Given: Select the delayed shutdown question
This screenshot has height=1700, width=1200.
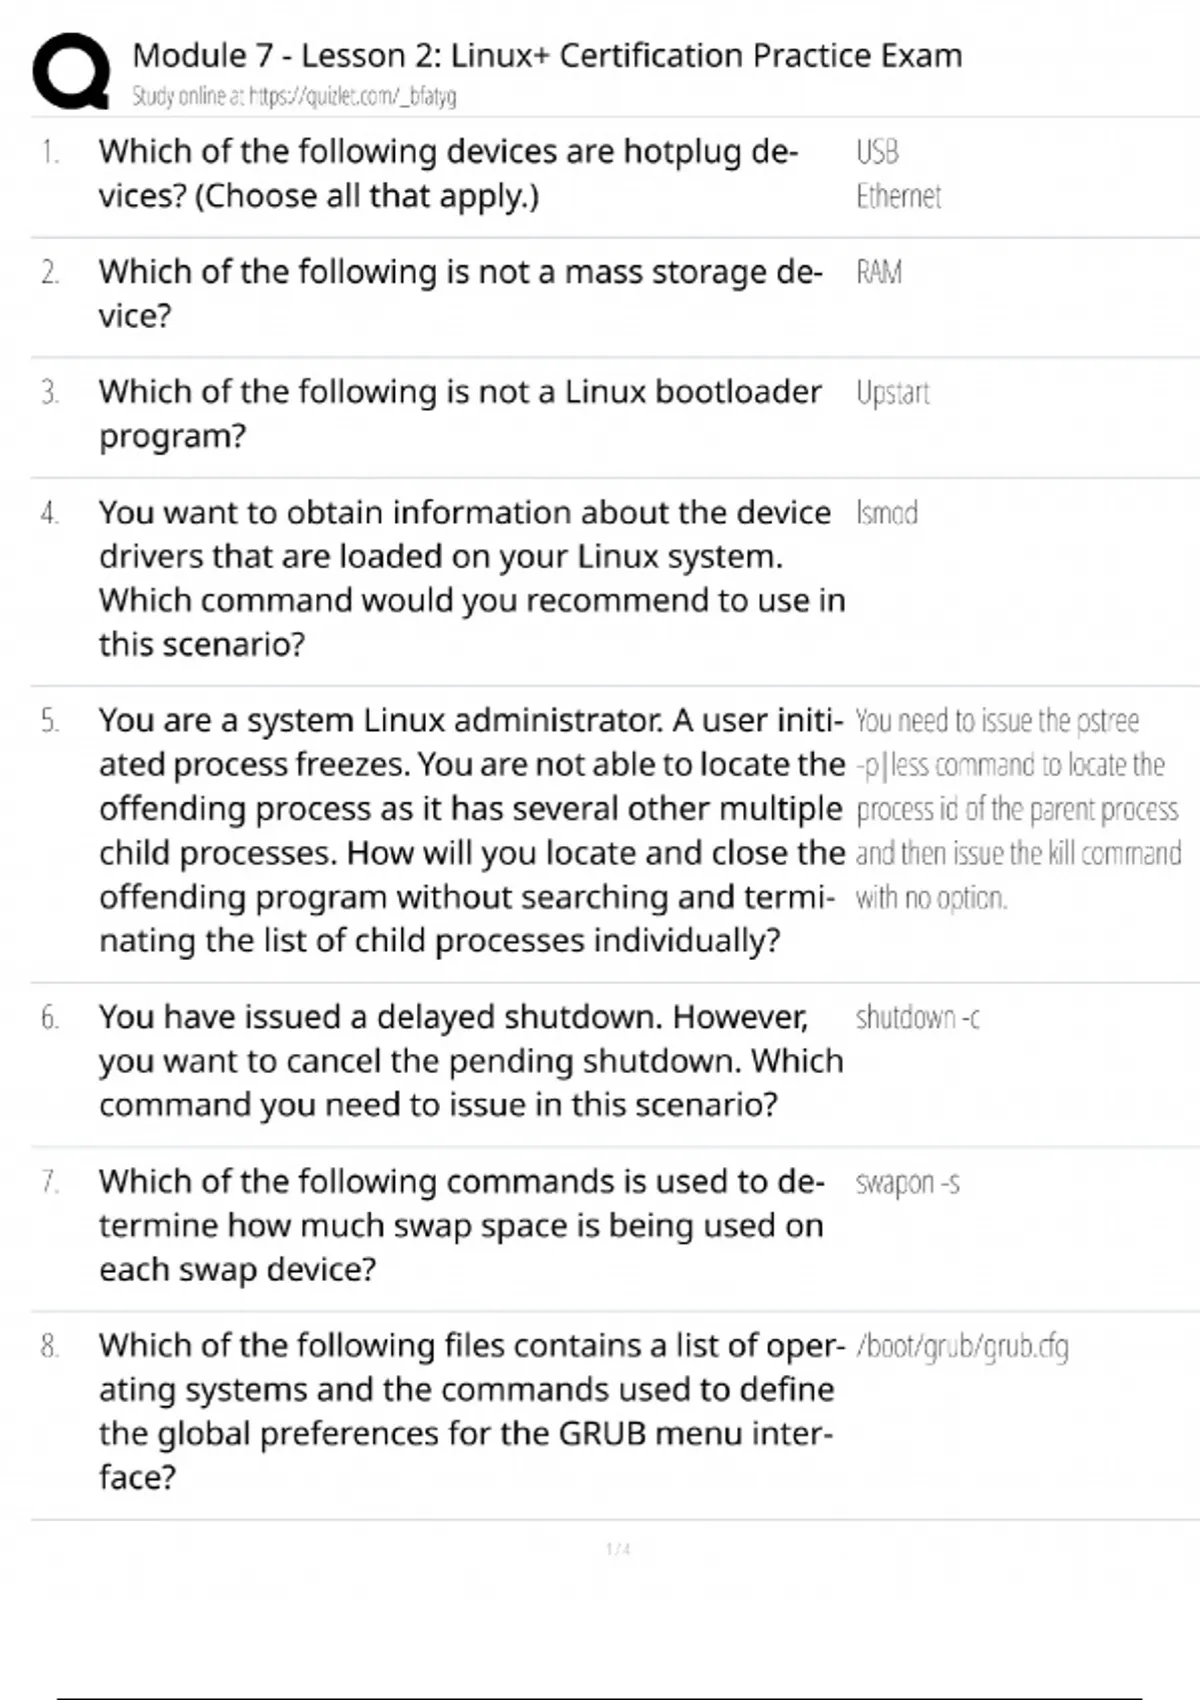Looking at the screenshot, I should click(471, 1060).
